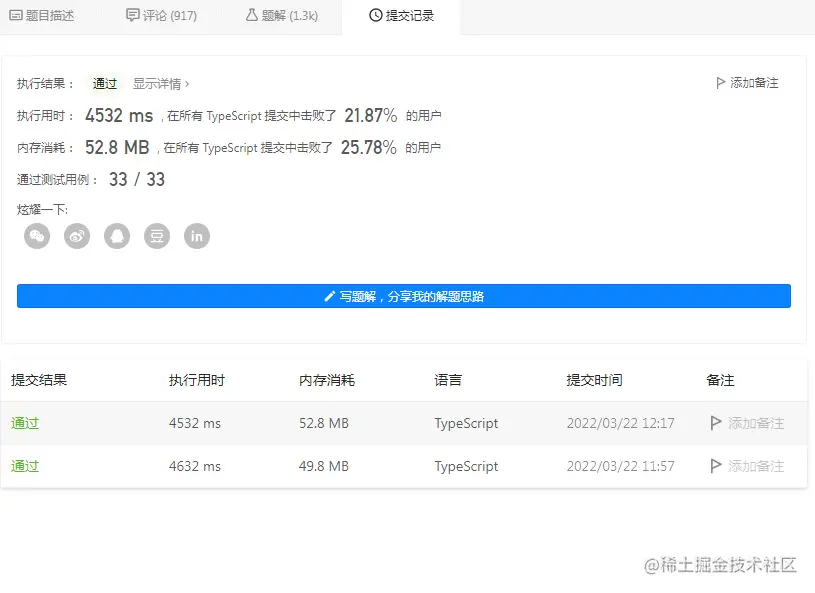Image resolution: width=815 pixels, height=593 pixels.
Task: Share result via LinkedIn icon
Action: click(197, 236)
